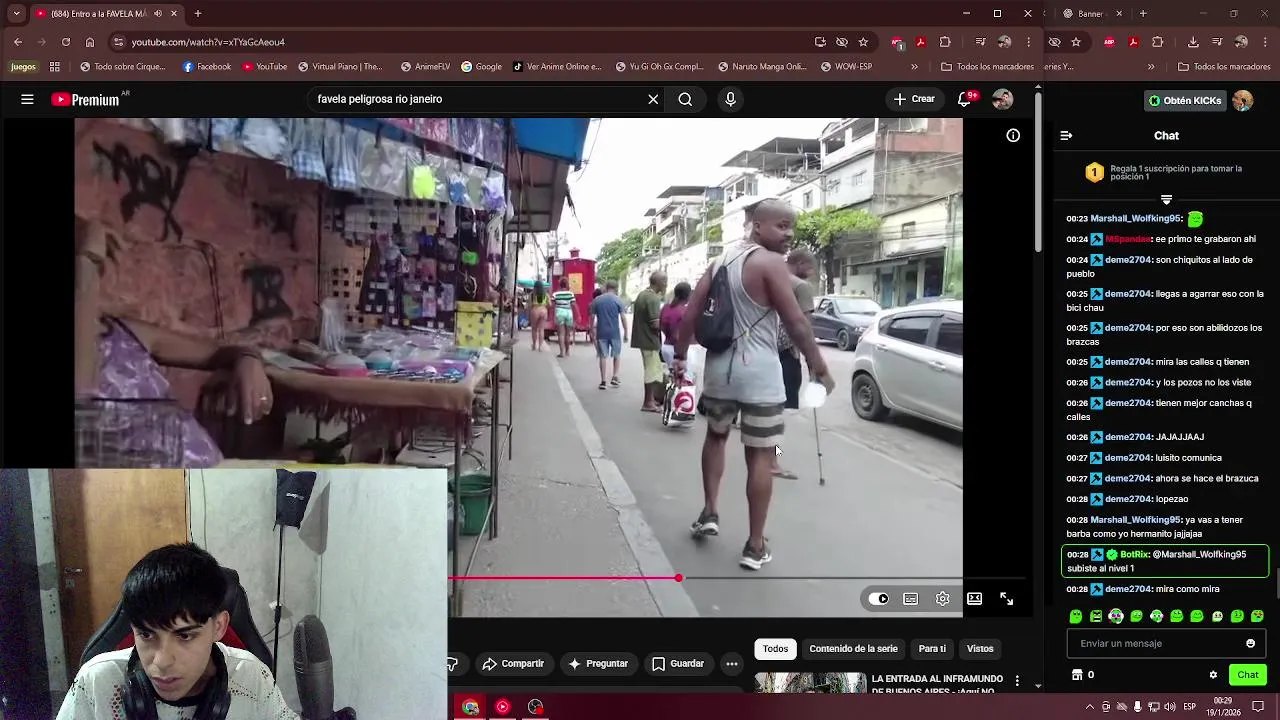1280x720 pixels.
Task: Open the player settings gear
Action: [942, 599]
